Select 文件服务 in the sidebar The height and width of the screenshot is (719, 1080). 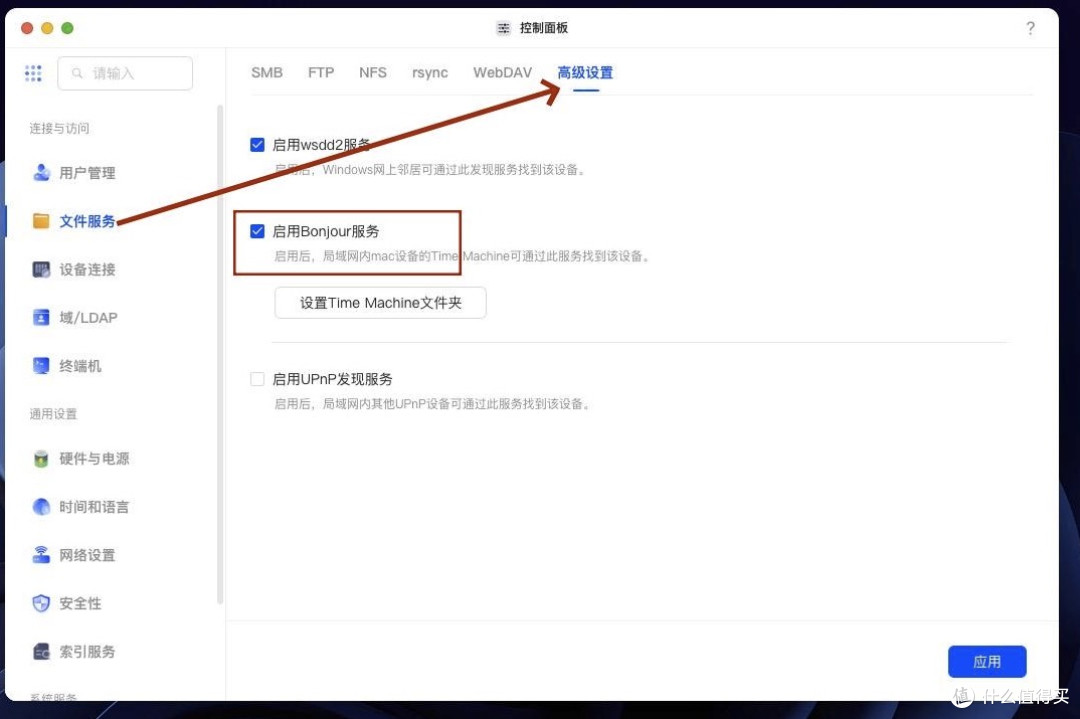87,221
